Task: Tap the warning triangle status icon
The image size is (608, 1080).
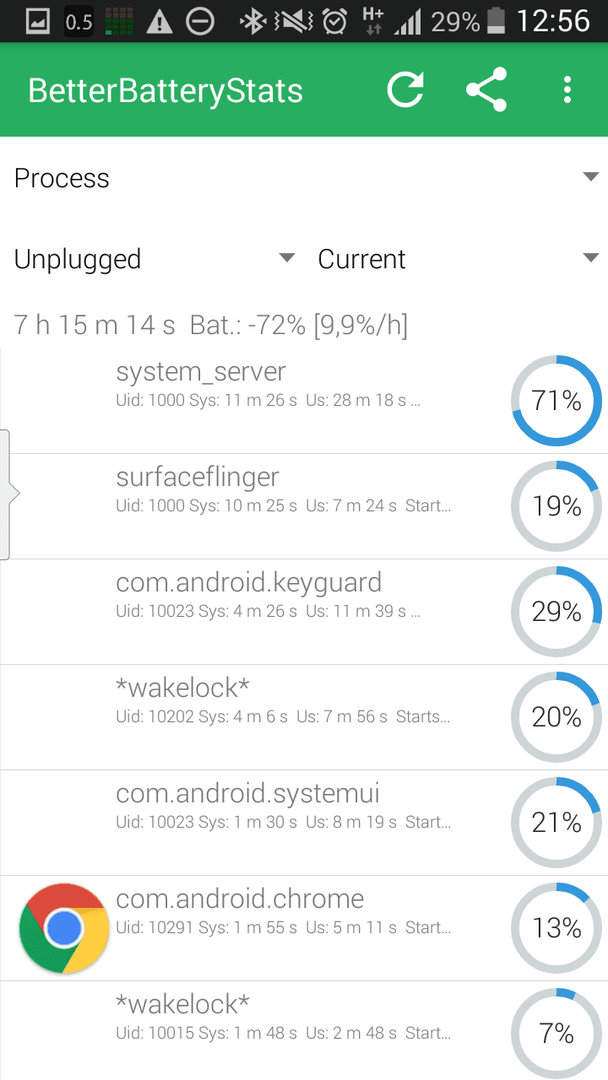Action: pos(159,23)
